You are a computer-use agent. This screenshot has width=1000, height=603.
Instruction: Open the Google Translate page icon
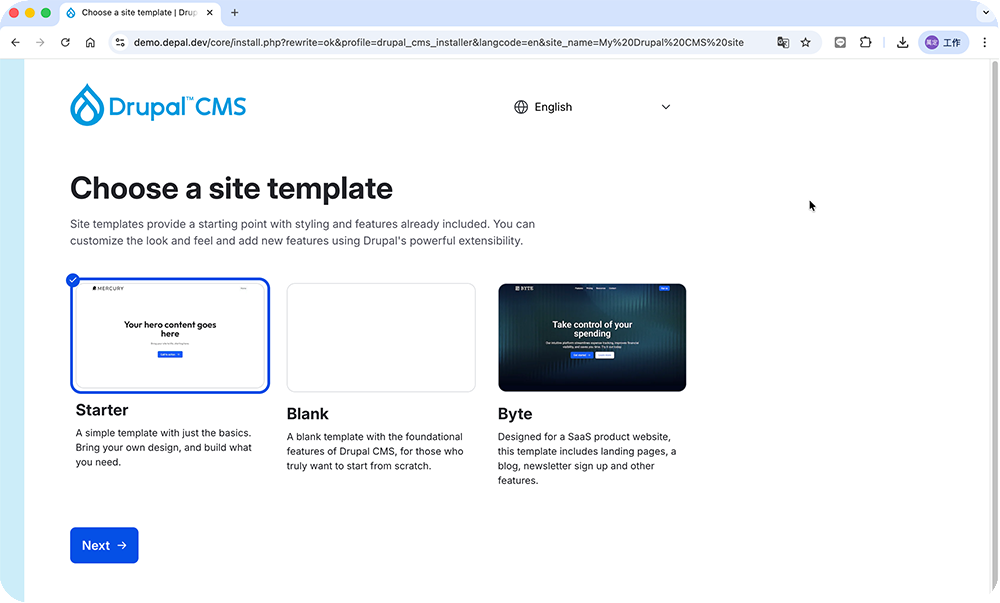click(x=783, y=43)
